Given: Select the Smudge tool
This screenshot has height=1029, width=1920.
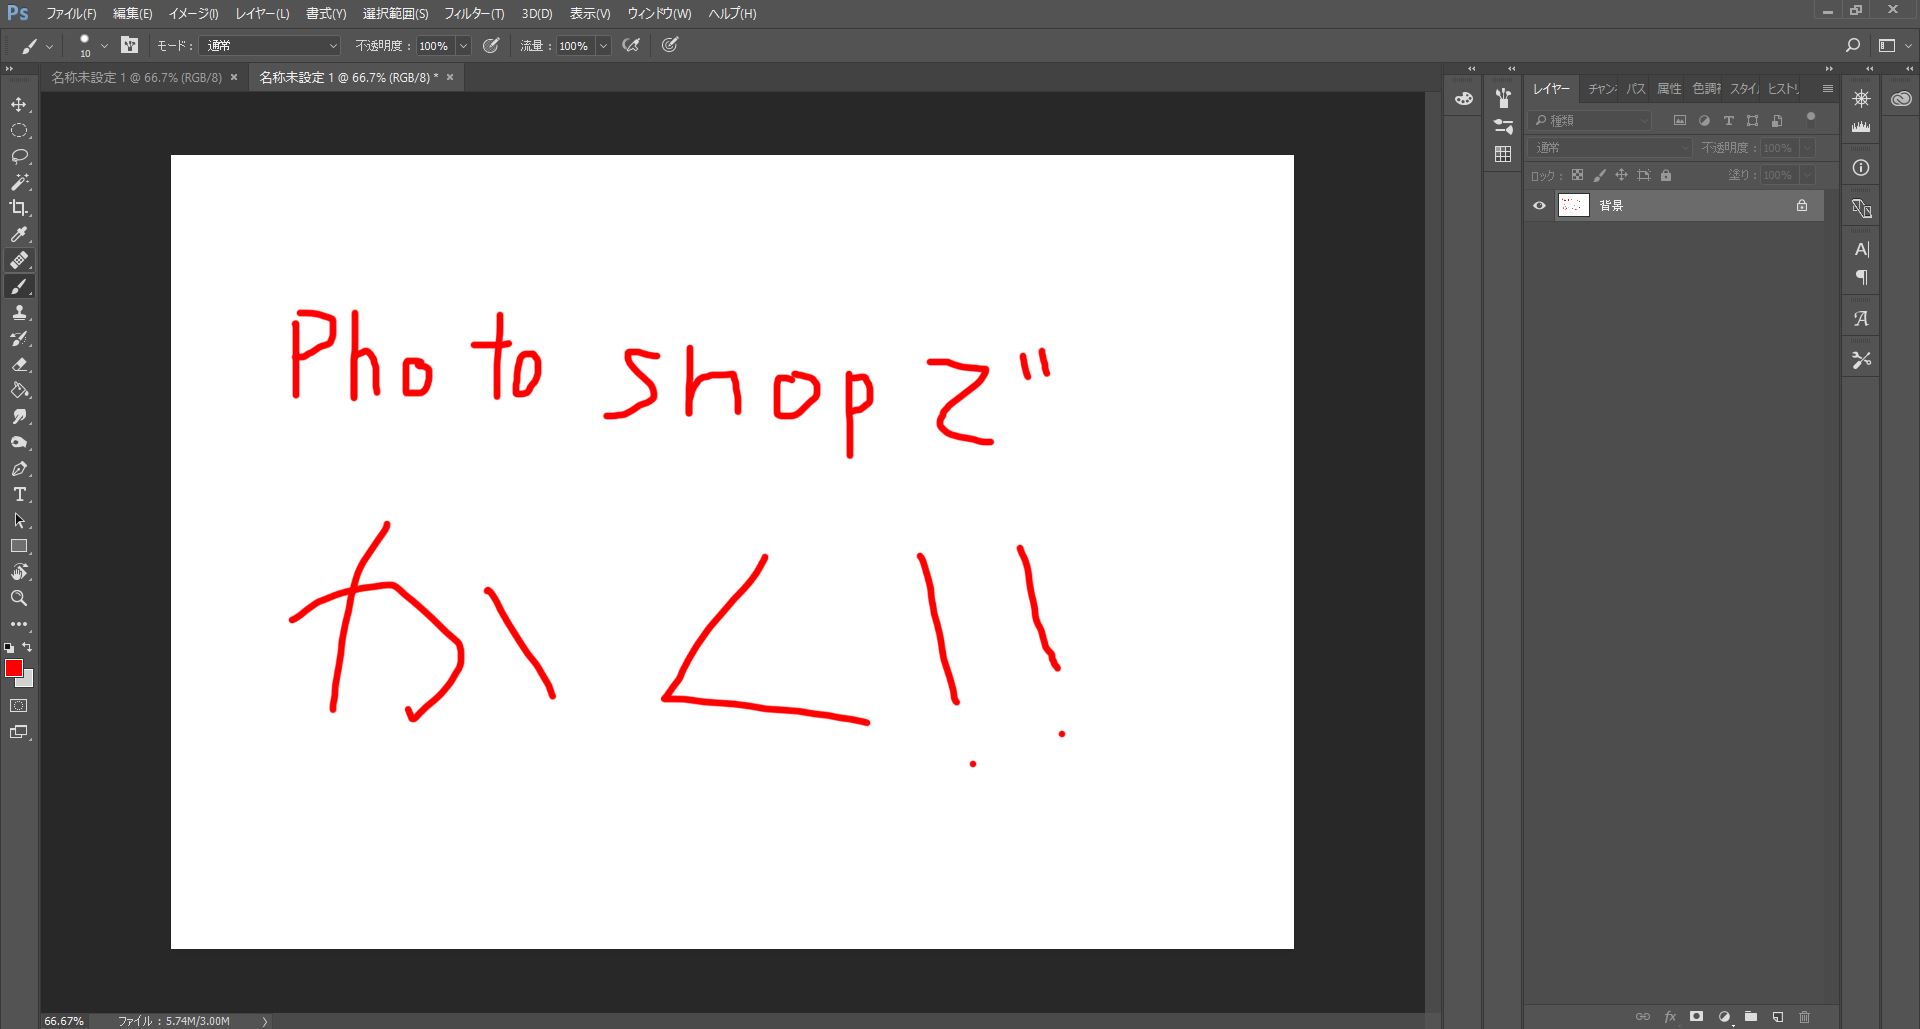Looking at the screenshot, I should click(19, 417).
